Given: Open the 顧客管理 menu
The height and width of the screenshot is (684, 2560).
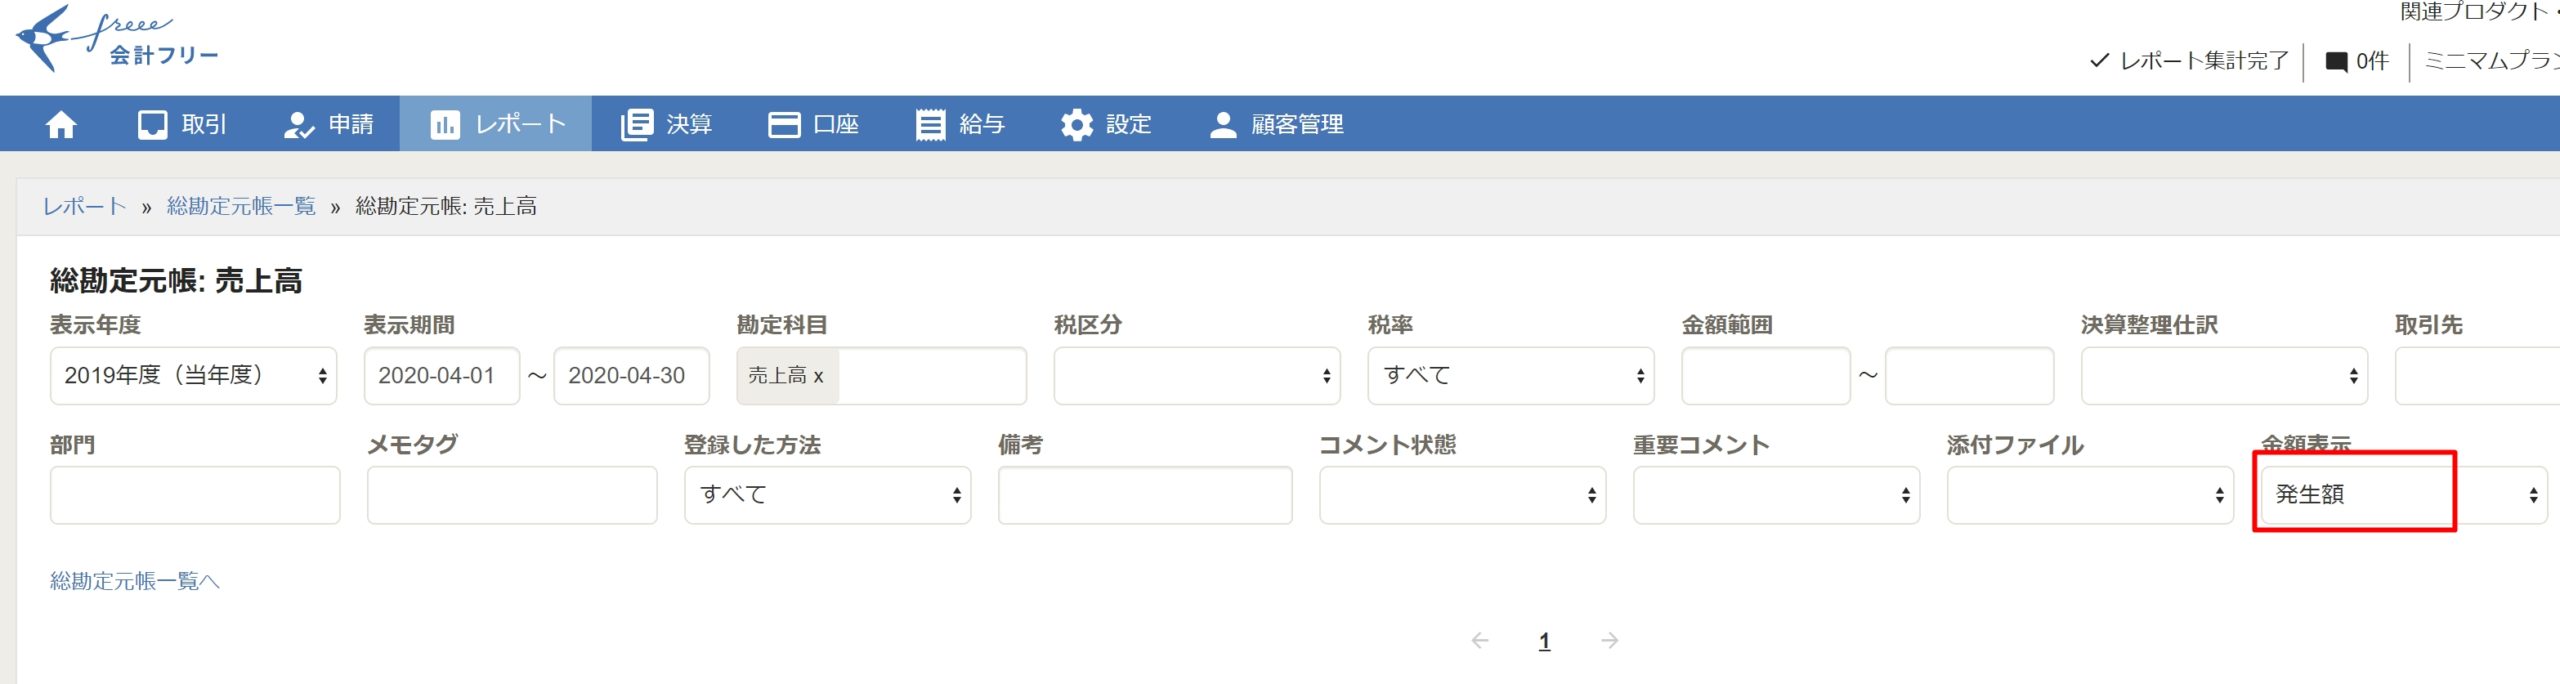Looking at the screenshot, I should pyautogui.click(x=1277, y=124).
